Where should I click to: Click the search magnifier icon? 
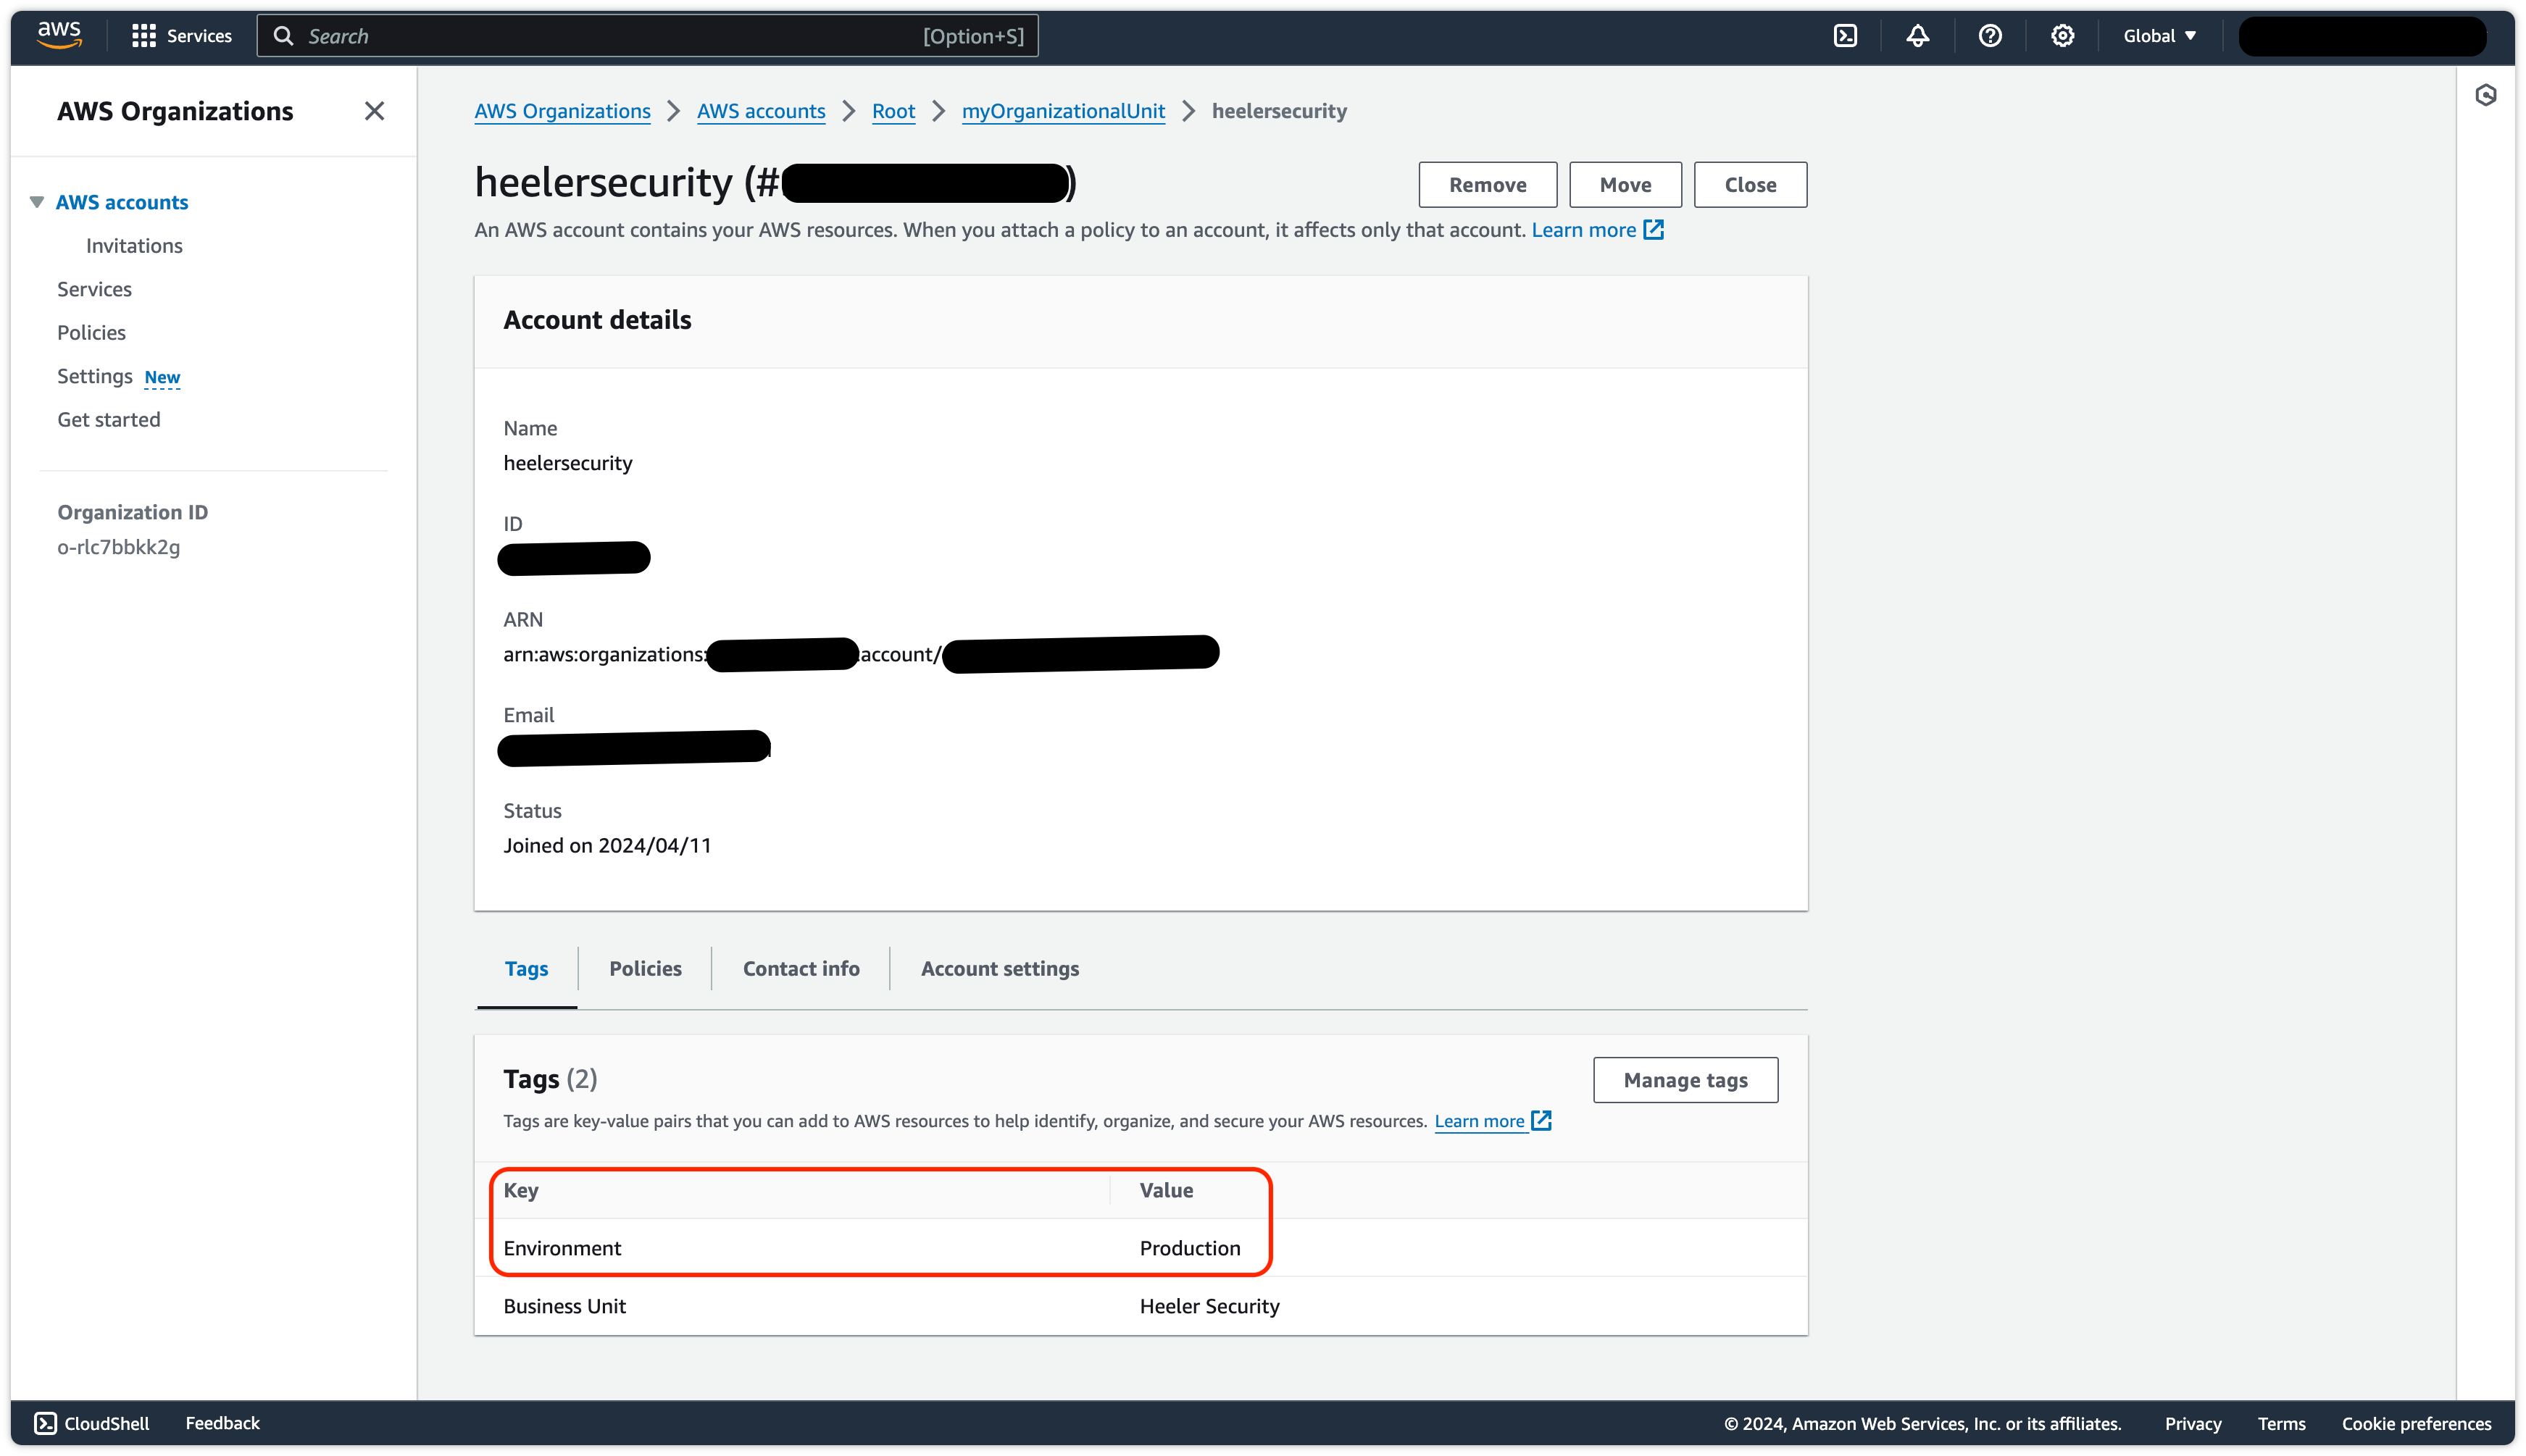tap(284, 36)
